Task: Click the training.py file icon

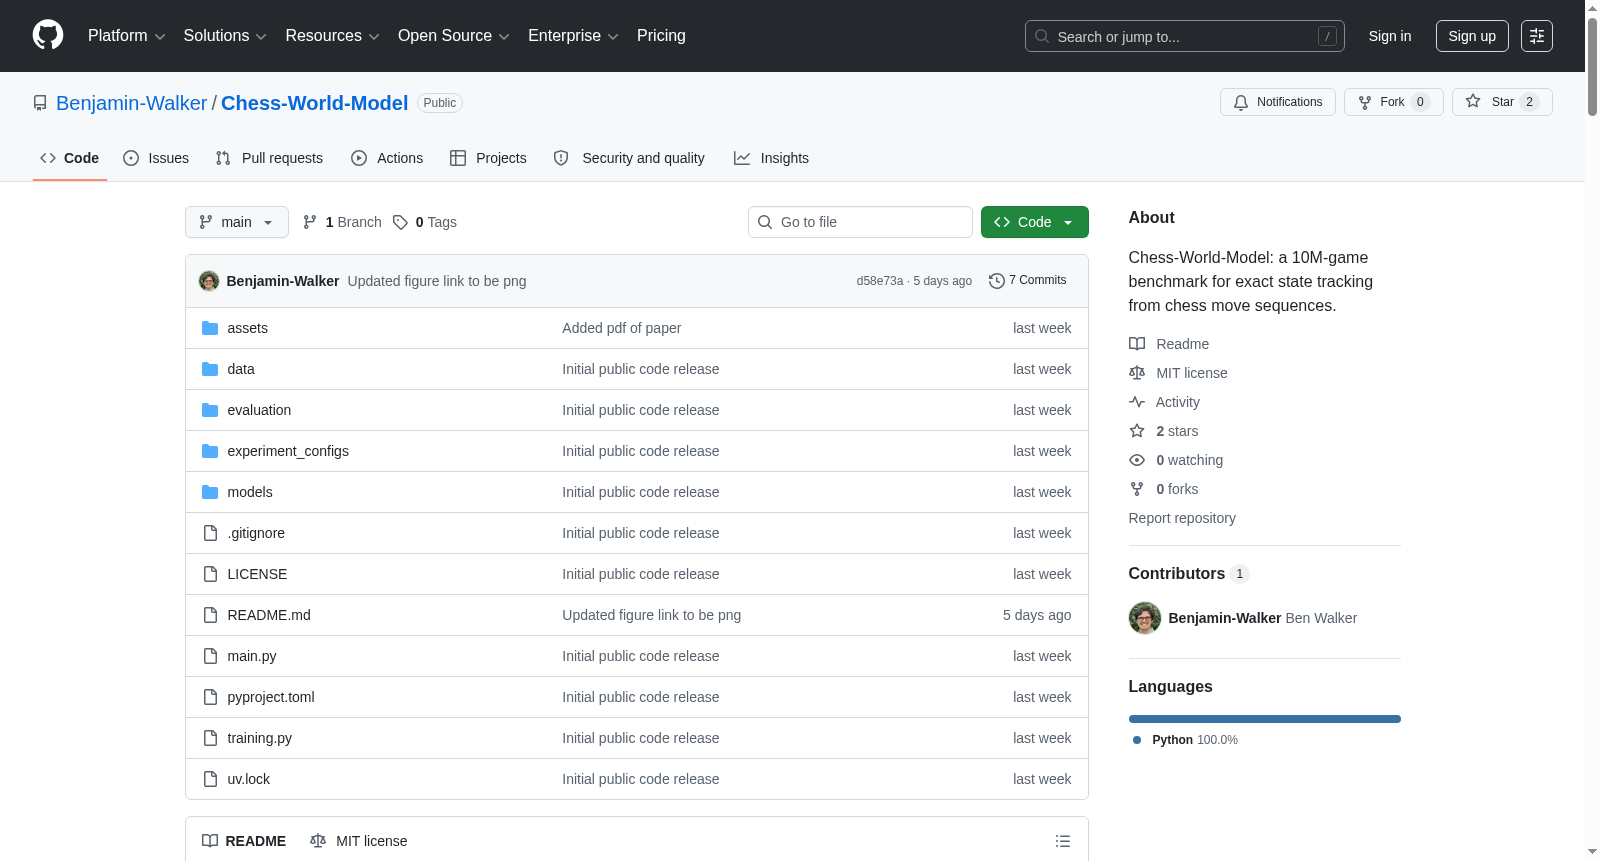Action: (210, 738)
